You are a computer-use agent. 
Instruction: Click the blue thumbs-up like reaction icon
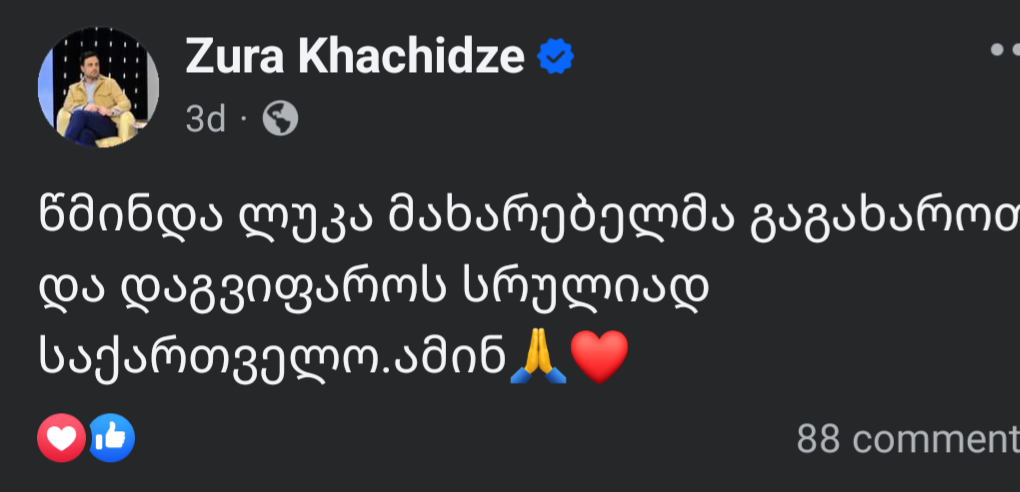click(x=111, y=438)
